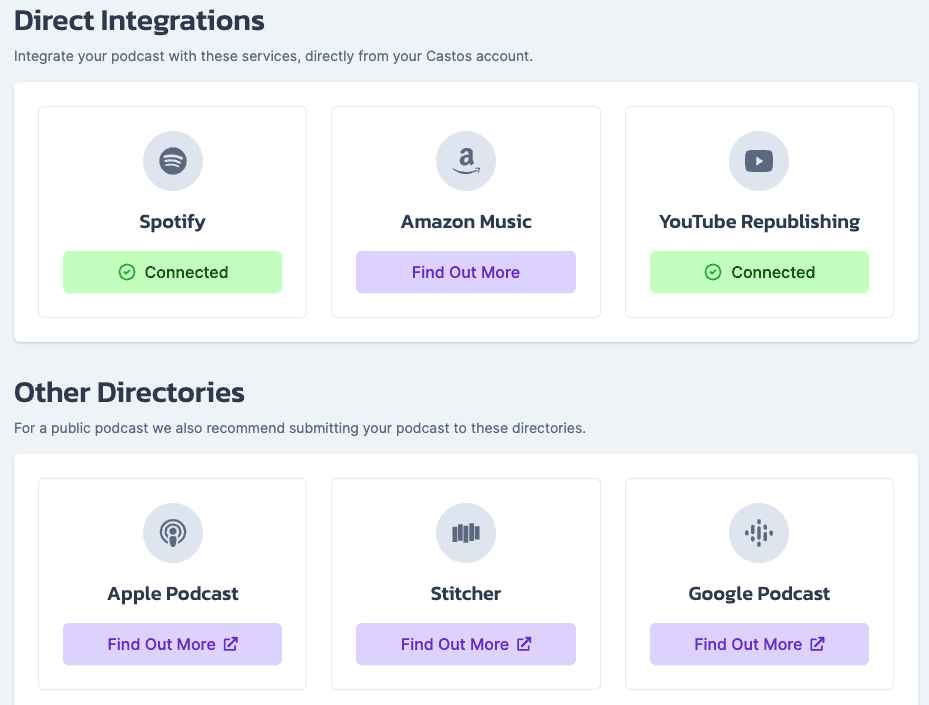Click the checkmark in YouTube Republishing's Connected button
929x705 pixels.
pos(713,272)
